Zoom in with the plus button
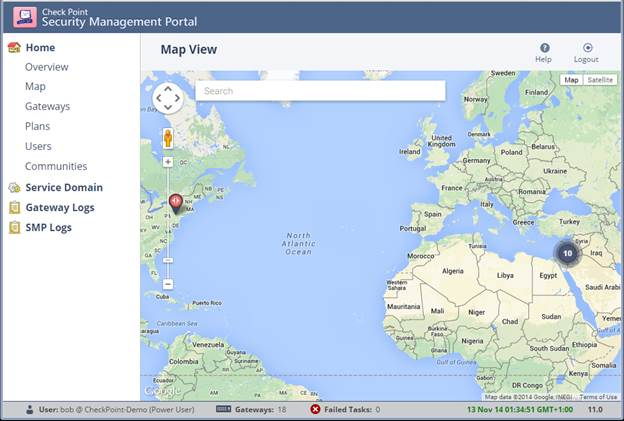This screenshot has width=624, height=421. pyautogui.click(x=168, y=162)
